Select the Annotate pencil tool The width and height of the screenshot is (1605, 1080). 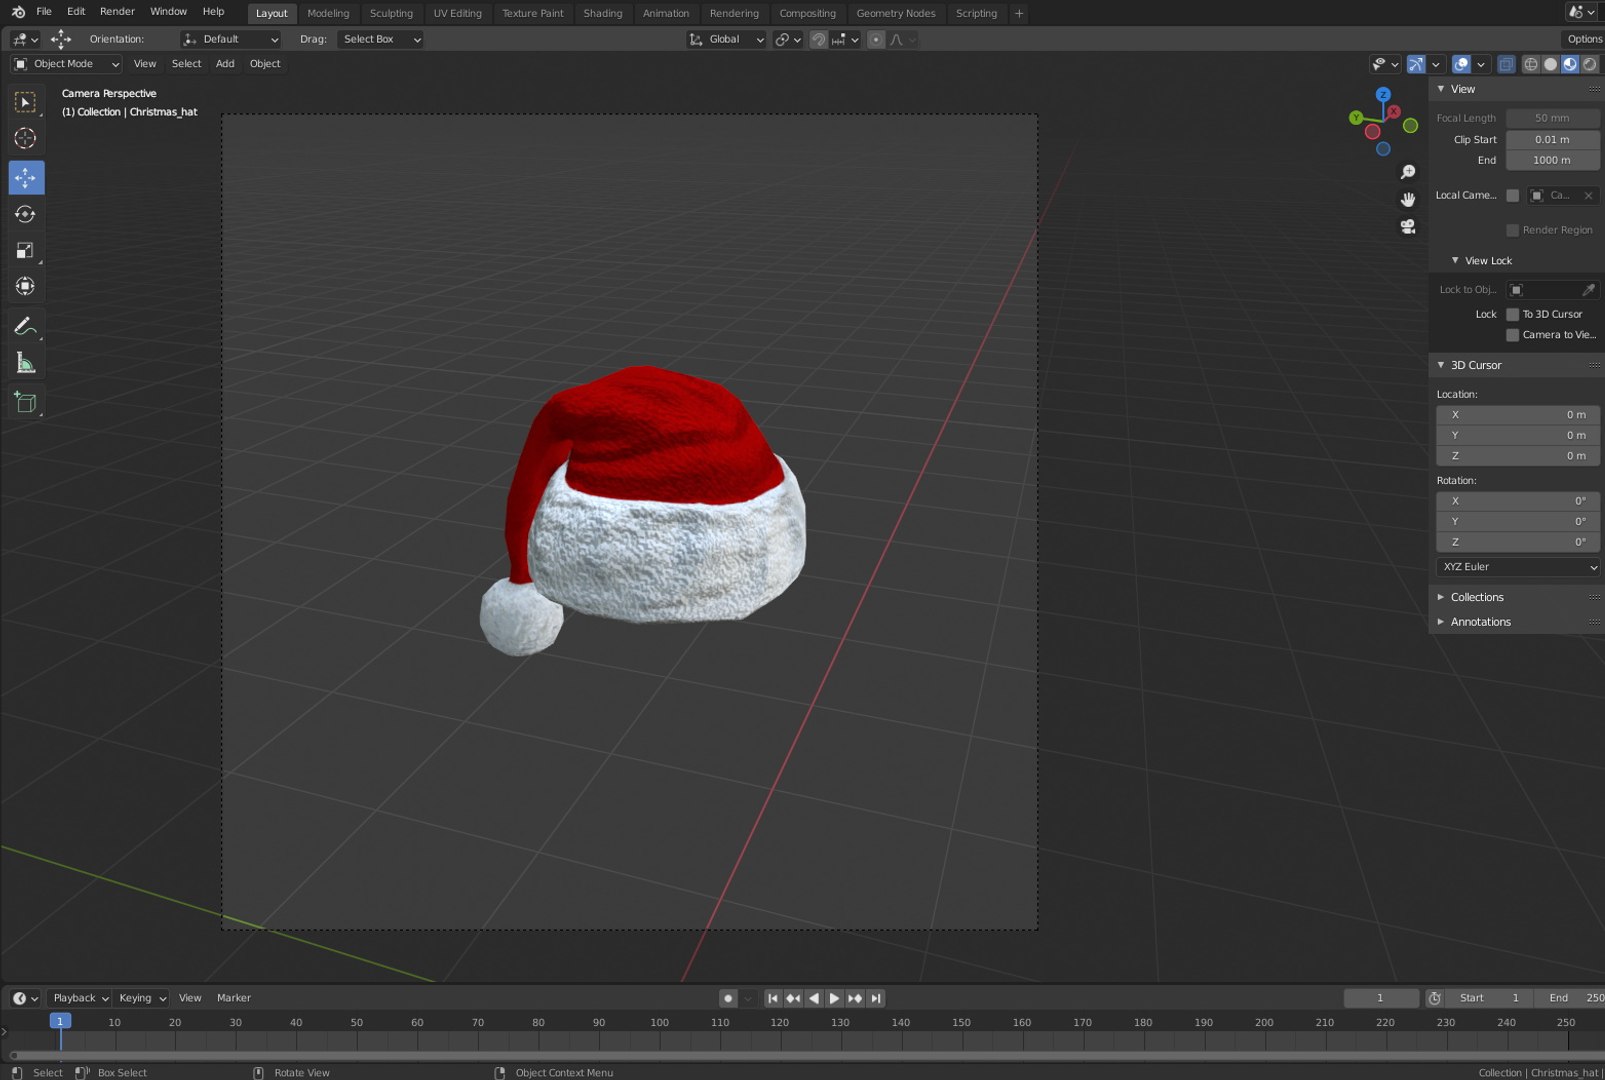26,326
